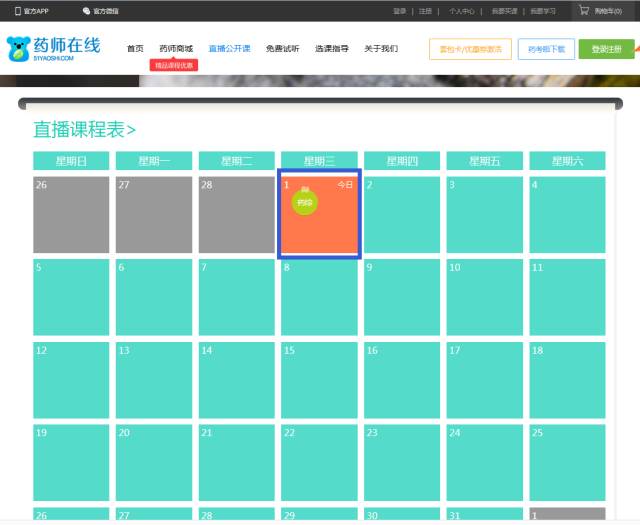The image size is (640, 525).
Task: Select the gray calendar cell dated 28
Action: tap(237, 215)
